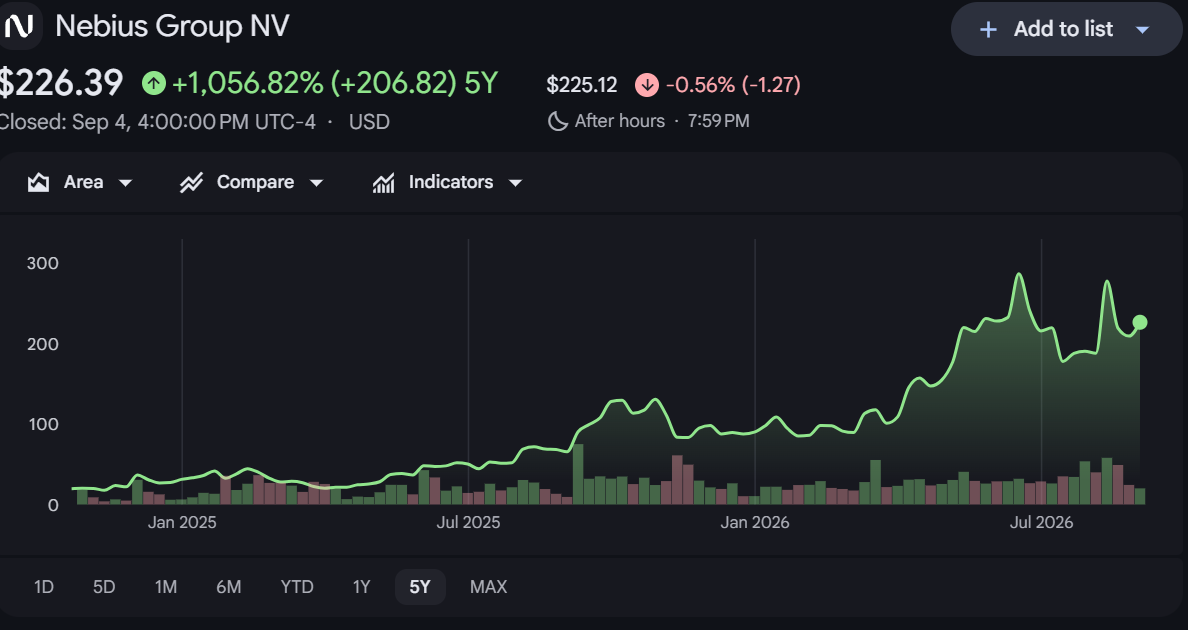The image size is (1188, 630).
Task: Select the YTD time range
Action: pos(297,587)
